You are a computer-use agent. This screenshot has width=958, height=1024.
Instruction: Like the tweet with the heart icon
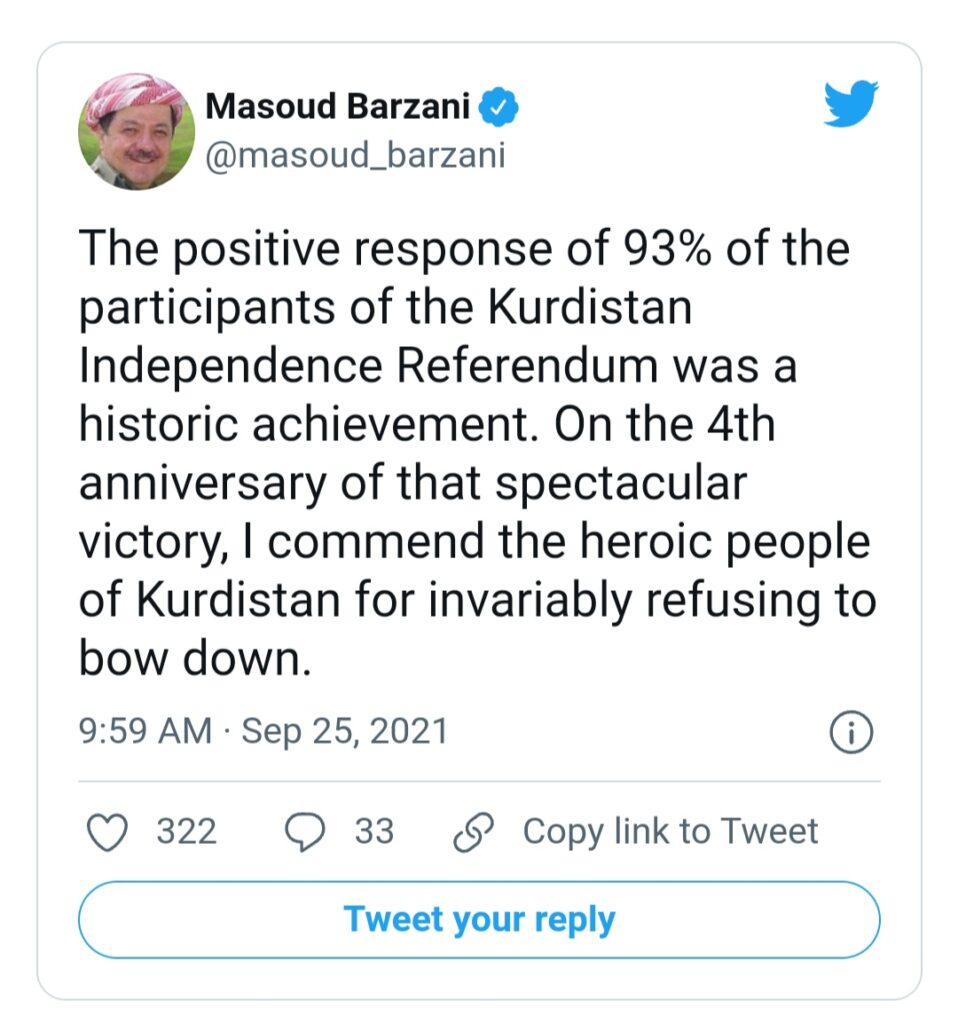[108, 832]
